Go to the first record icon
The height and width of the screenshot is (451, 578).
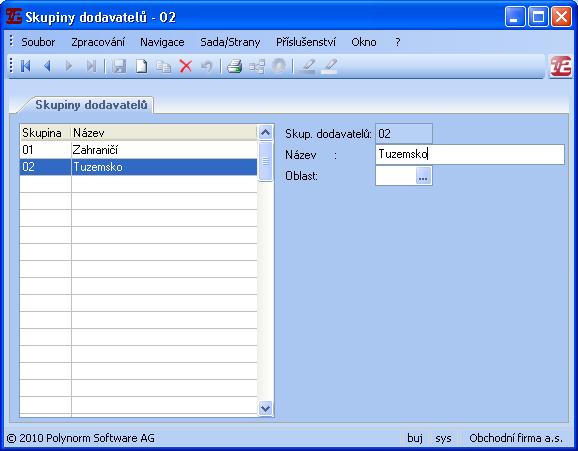(x=25, y=66)
